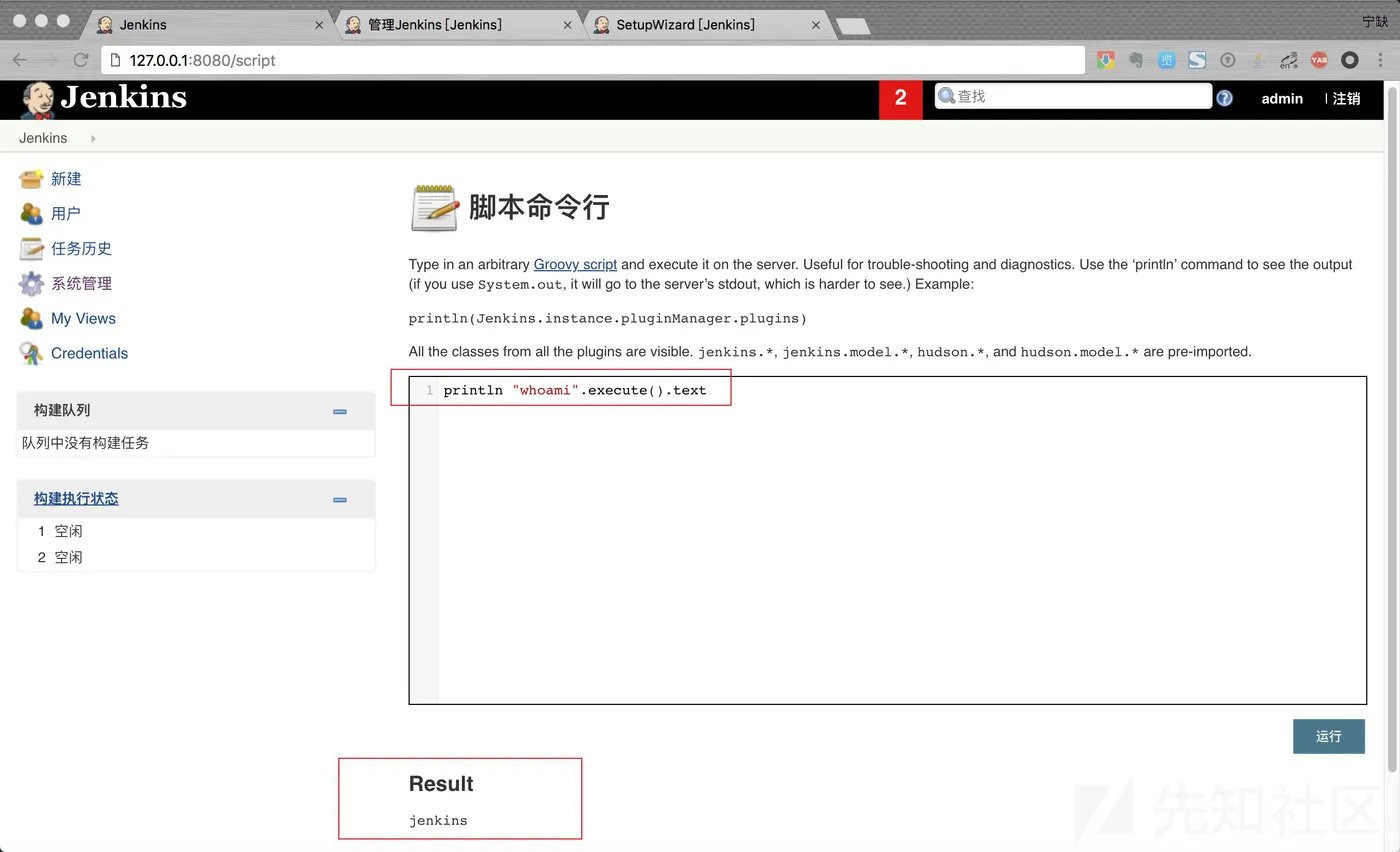Click the script console notepad icon
The height and width of the screenshot is (852, 1400).
[x=434, y=208]
